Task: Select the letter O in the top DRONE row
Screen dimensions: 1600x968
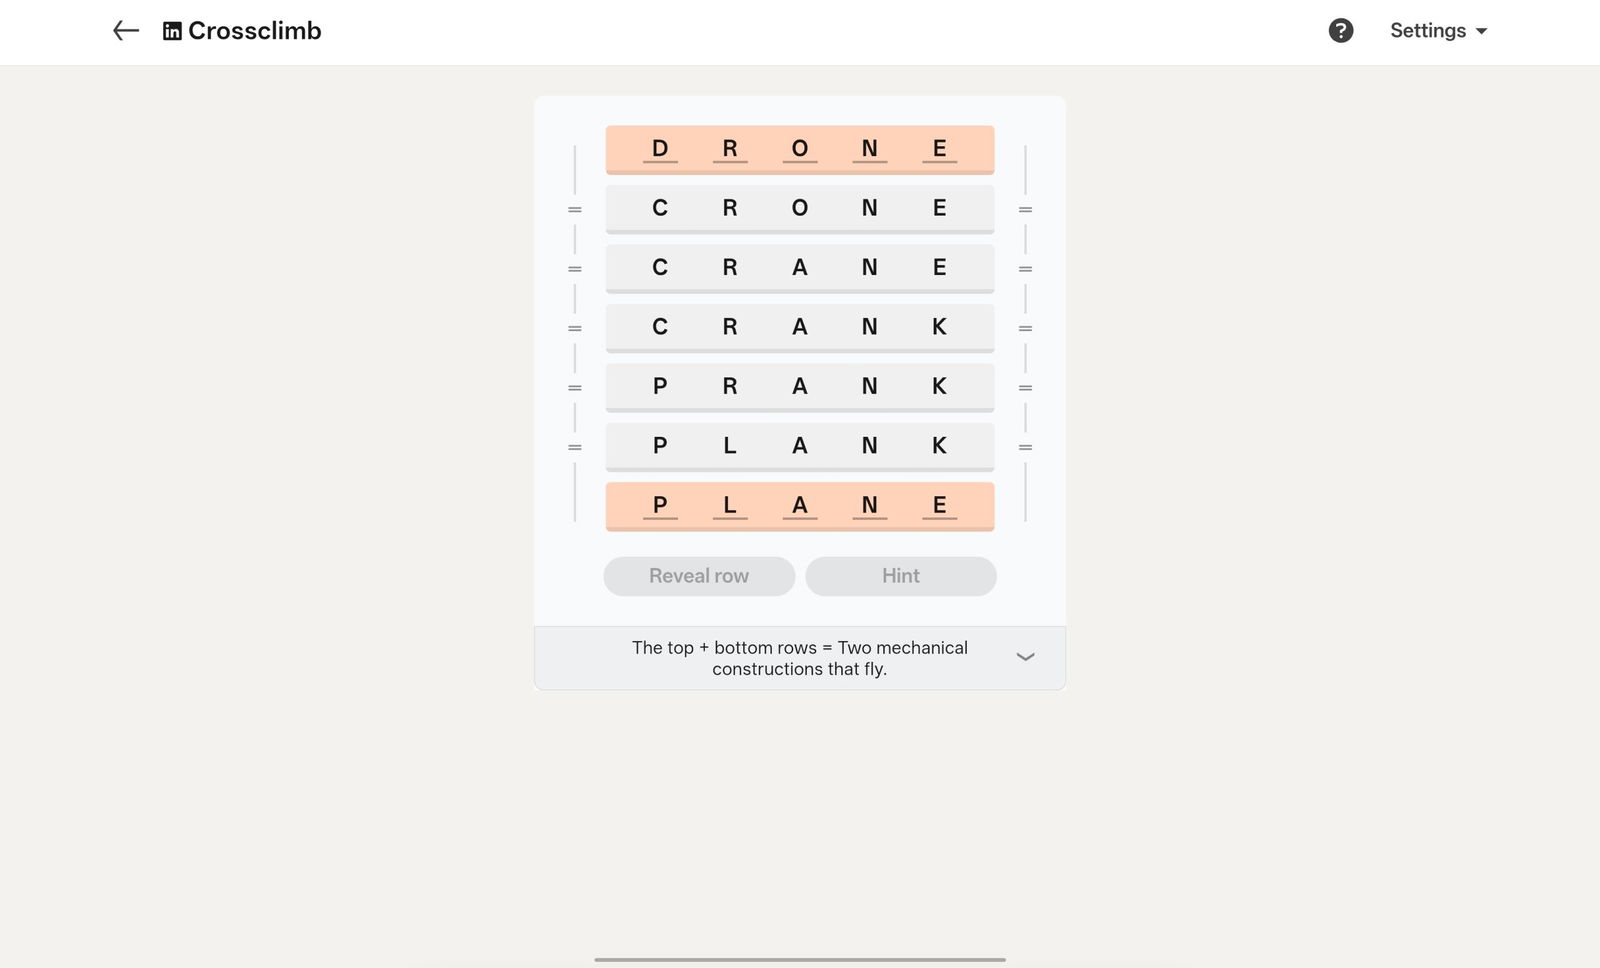Action: (799, 148)
